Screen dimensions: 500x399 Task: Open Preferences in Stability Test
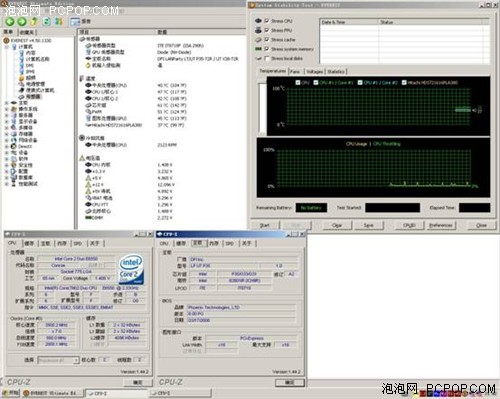(441, 225)
